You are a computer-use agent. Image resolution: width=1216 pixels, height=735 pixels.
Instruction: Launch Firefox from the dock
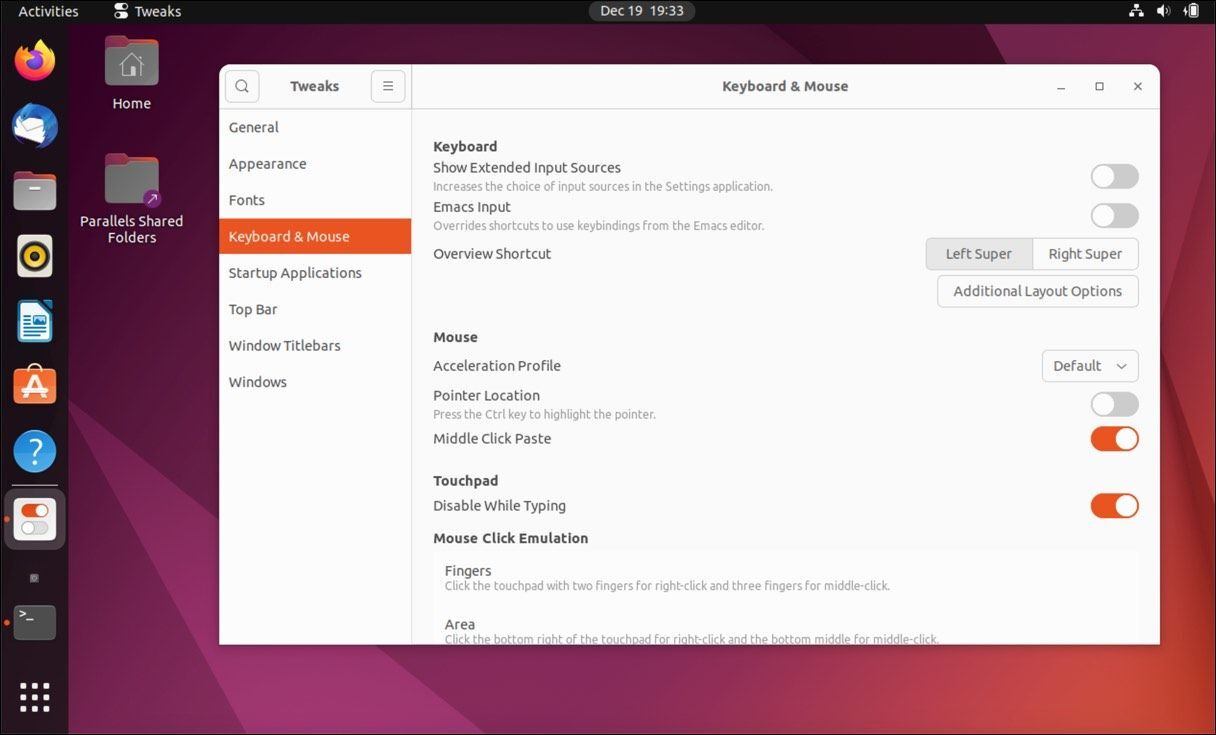click(x=35, y=62)
